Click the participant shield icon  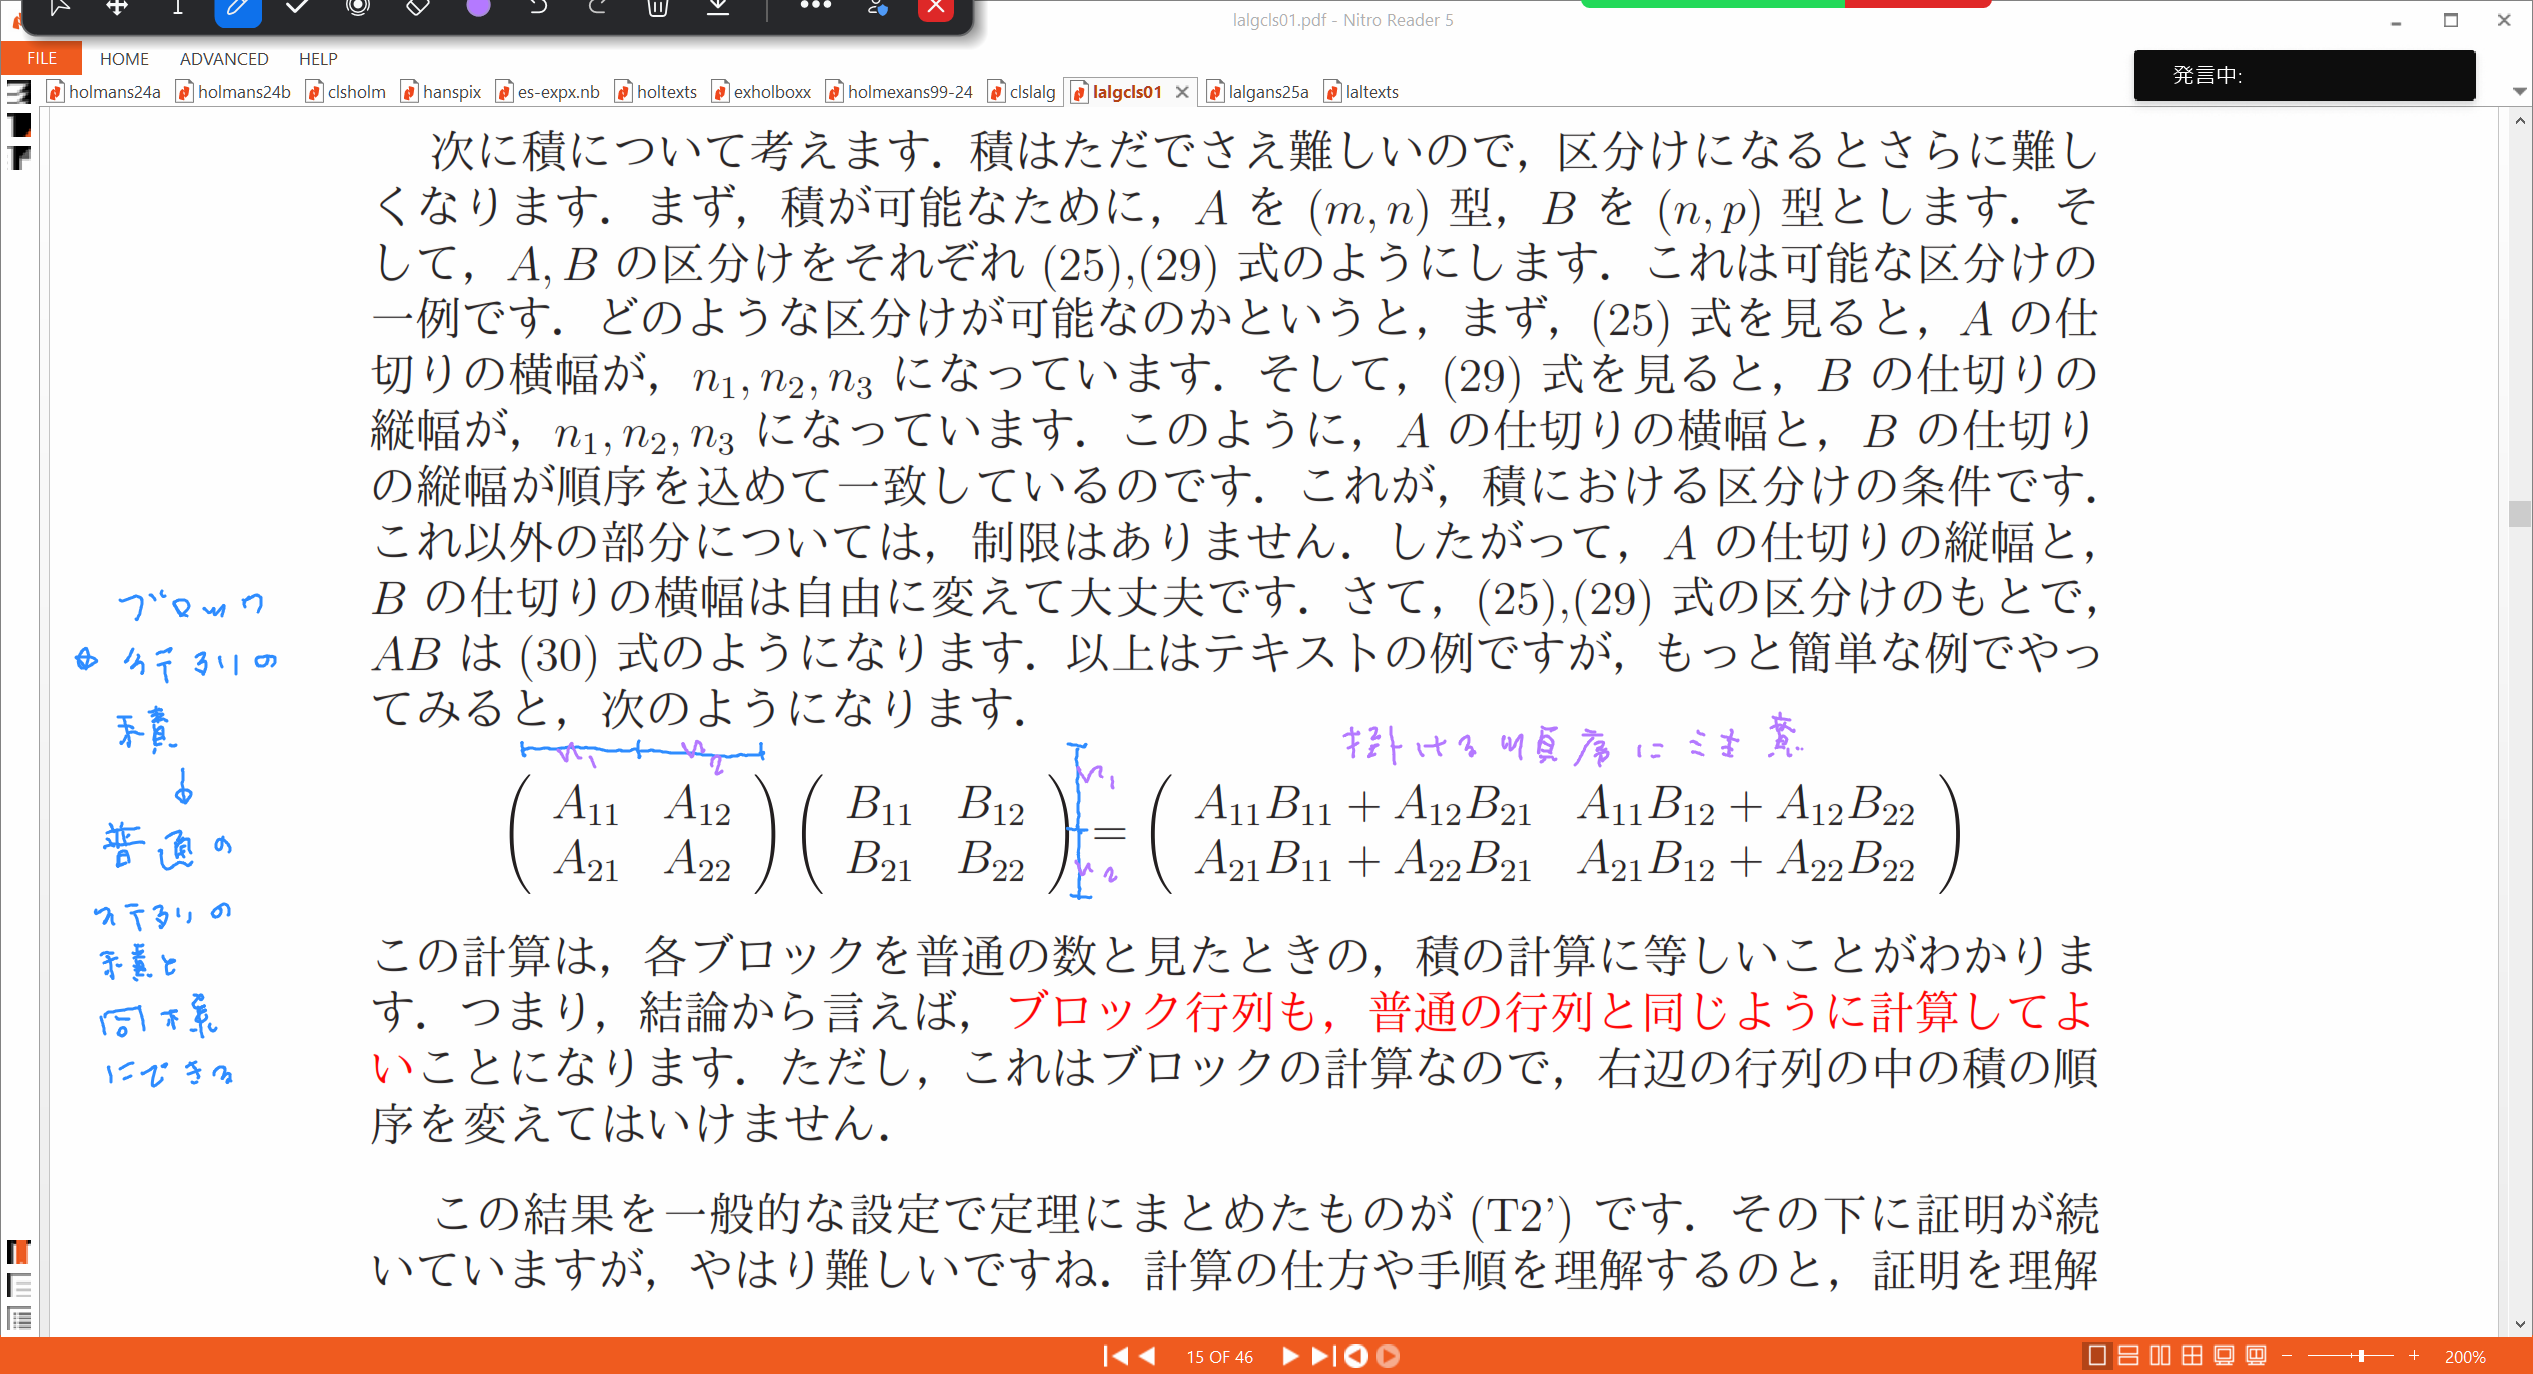pos(877,8)
